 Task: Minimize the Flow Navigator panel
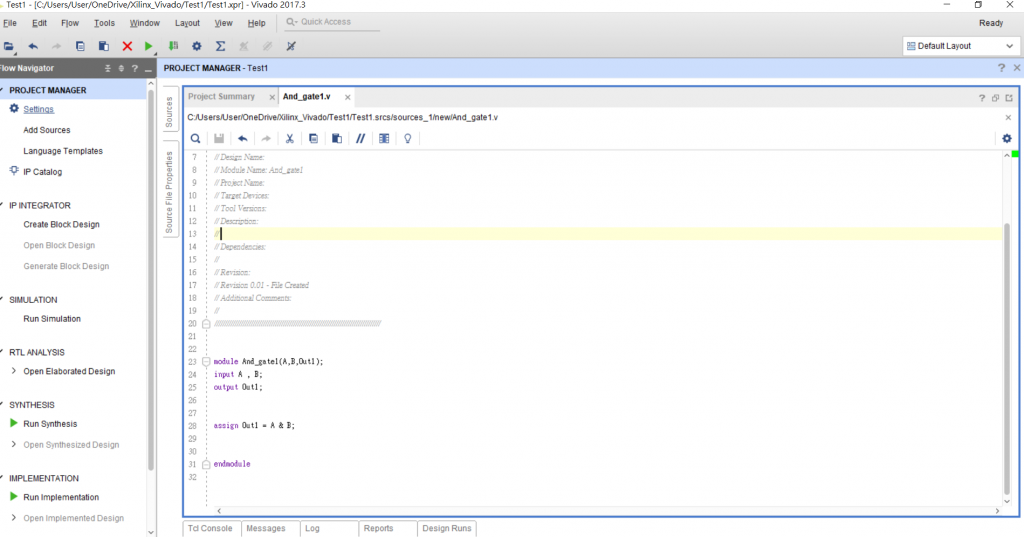point(148,69)
